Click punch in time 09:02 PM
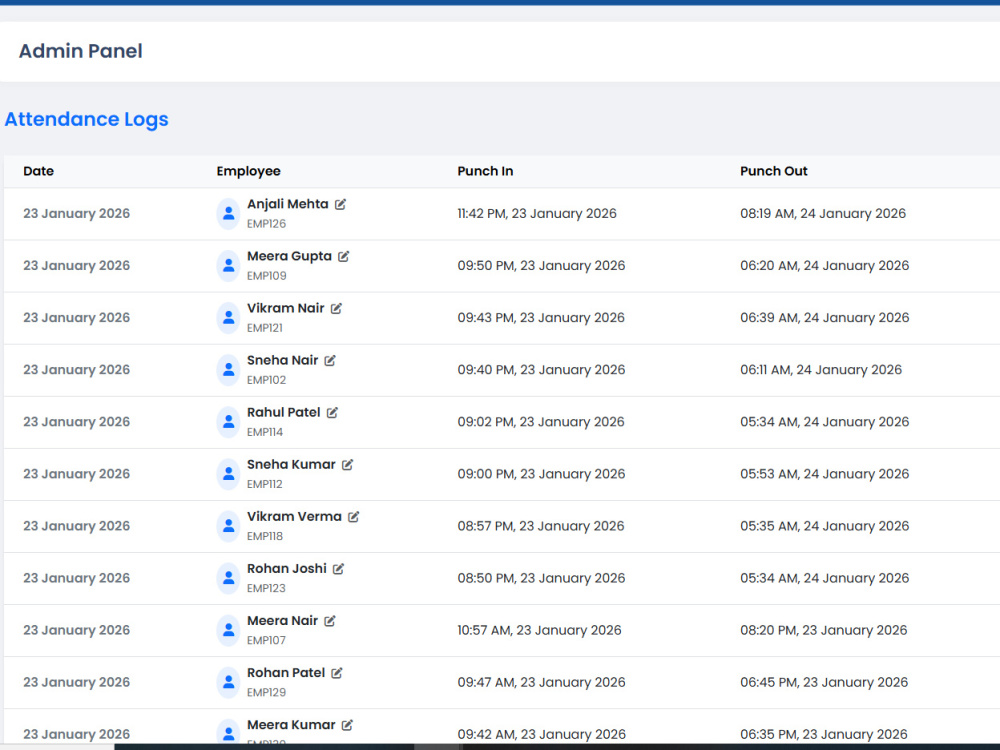1000x750 pixels. [x=541, y=422]
